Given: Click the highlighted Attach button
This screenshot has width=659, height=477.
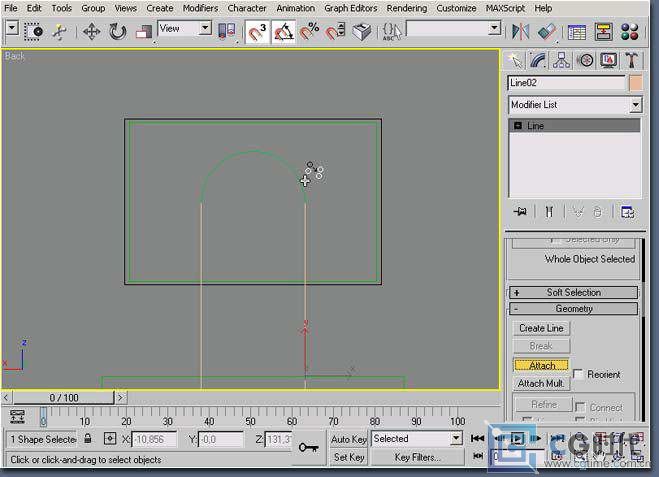Looking at the screenshot, I should click(541, 366).
